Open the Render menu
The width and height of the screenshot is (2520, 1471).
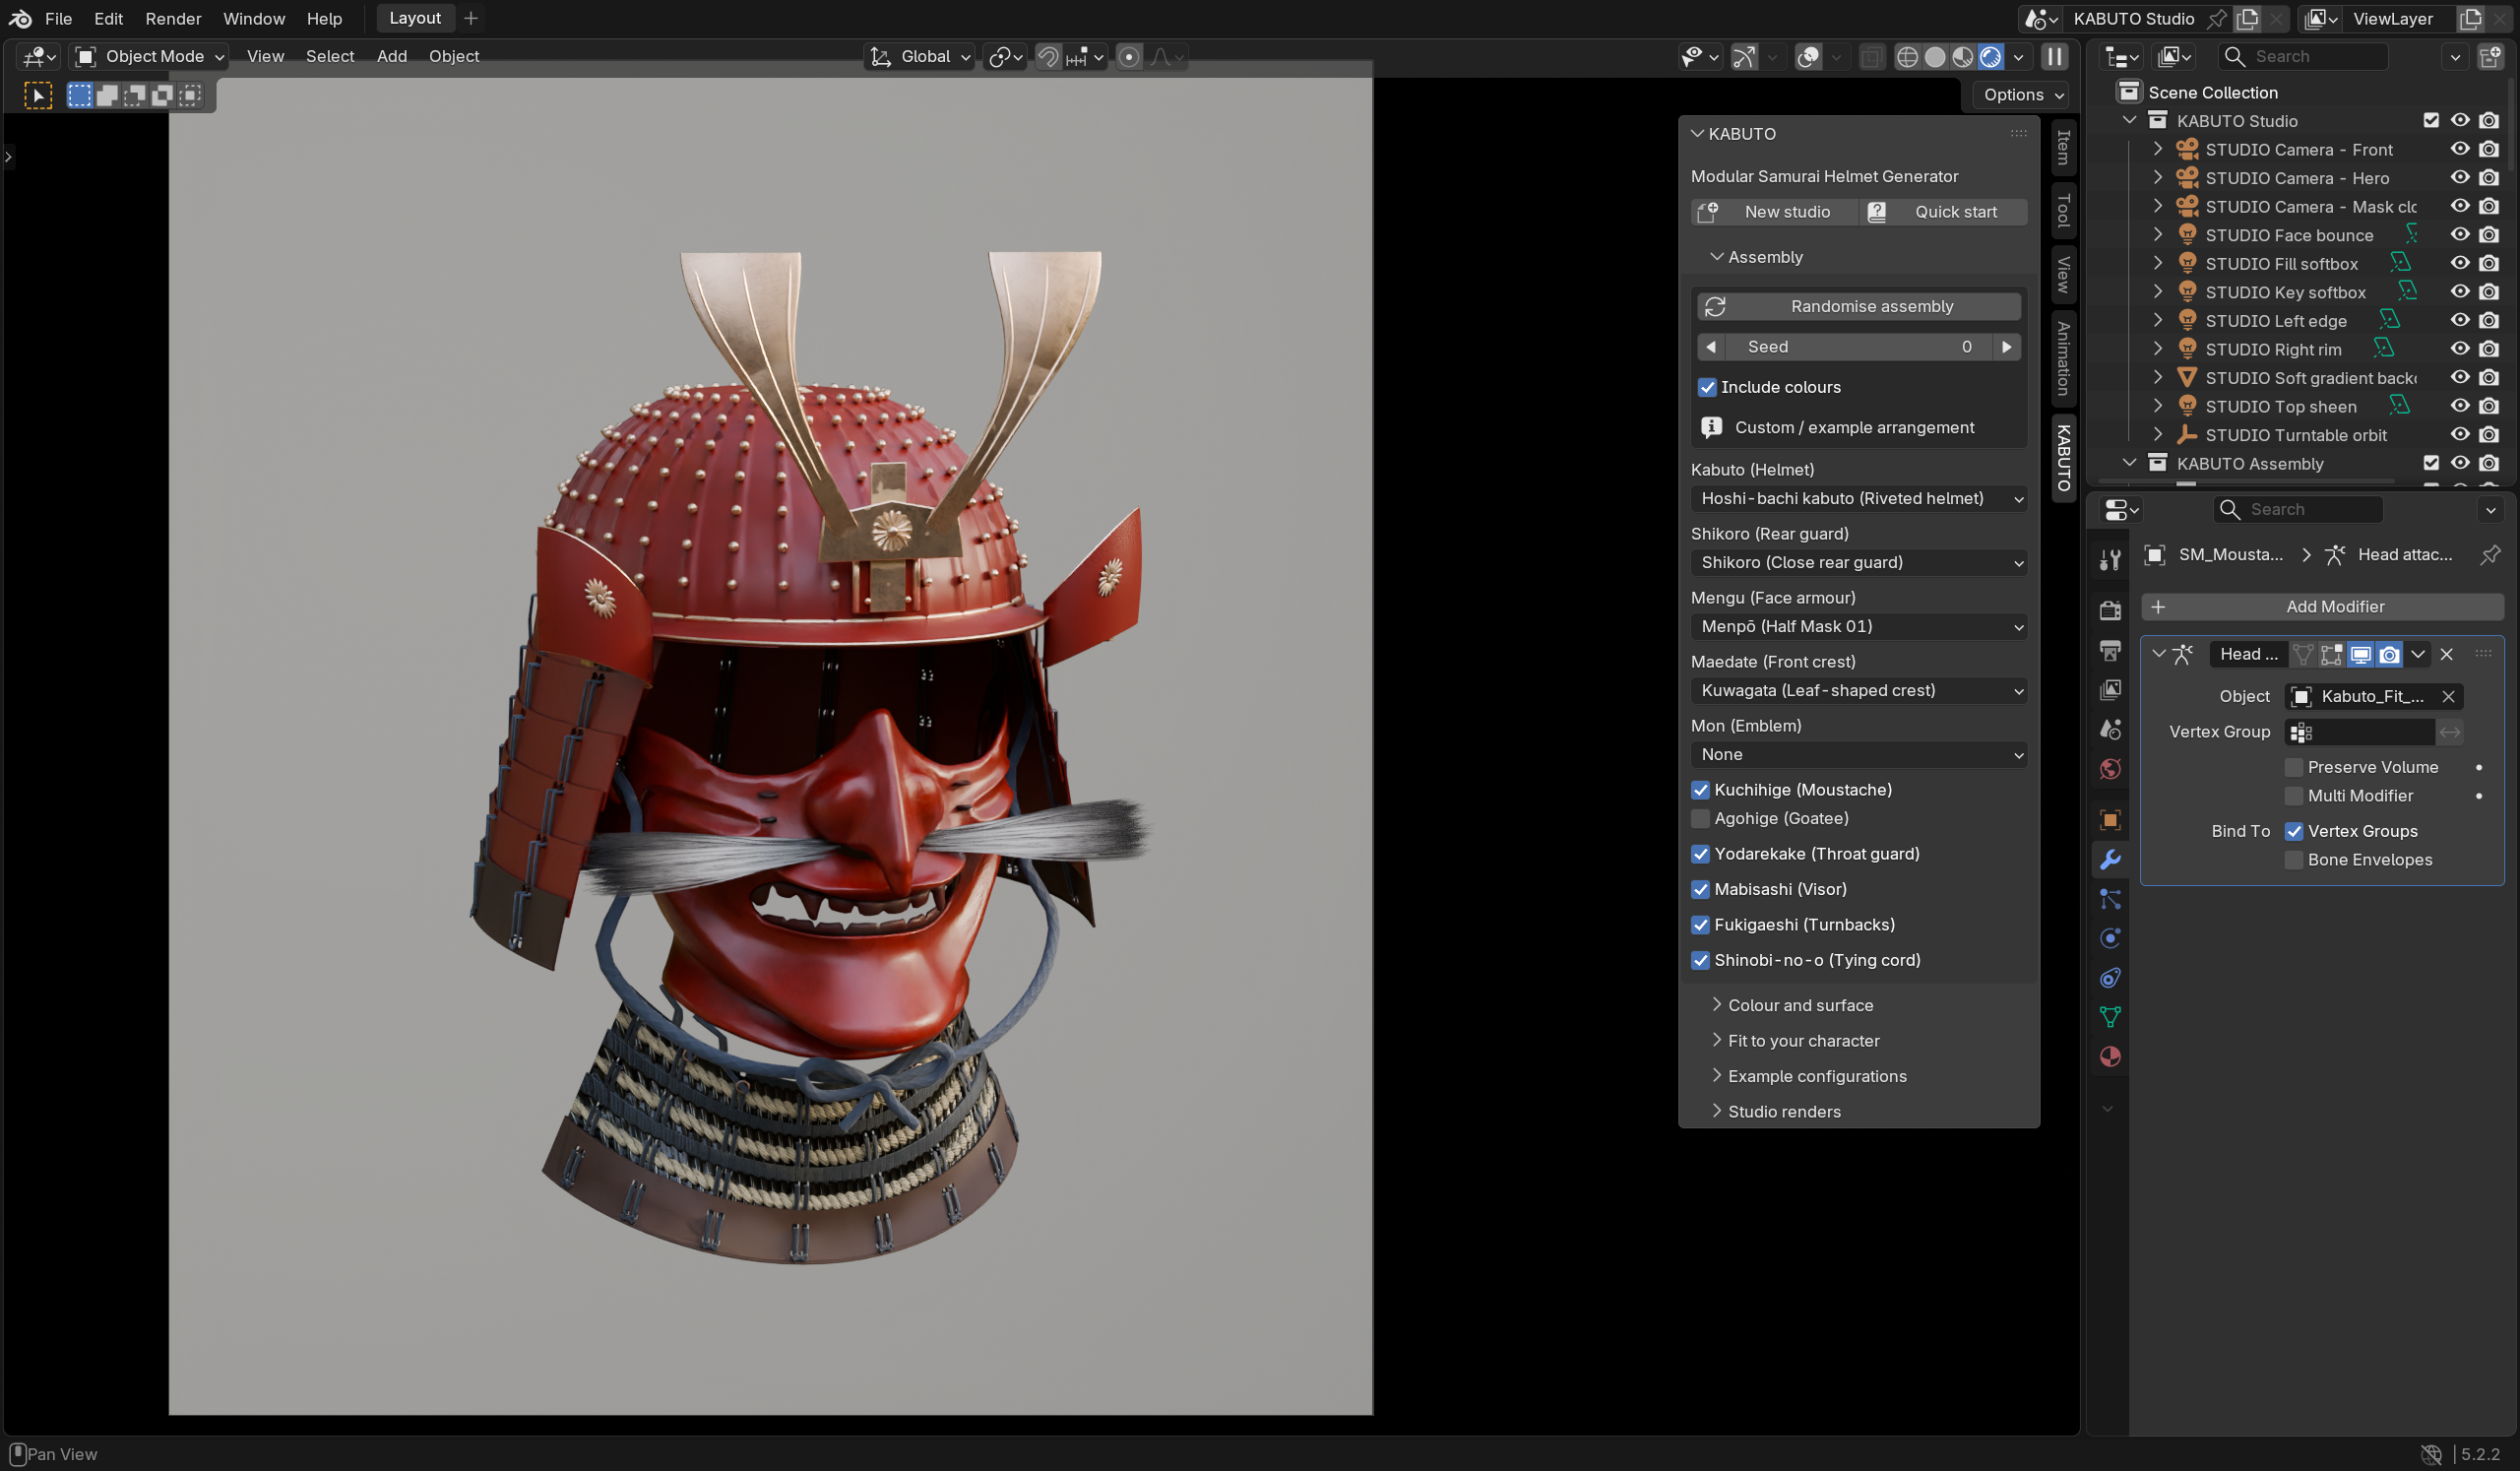pos(173,18)
